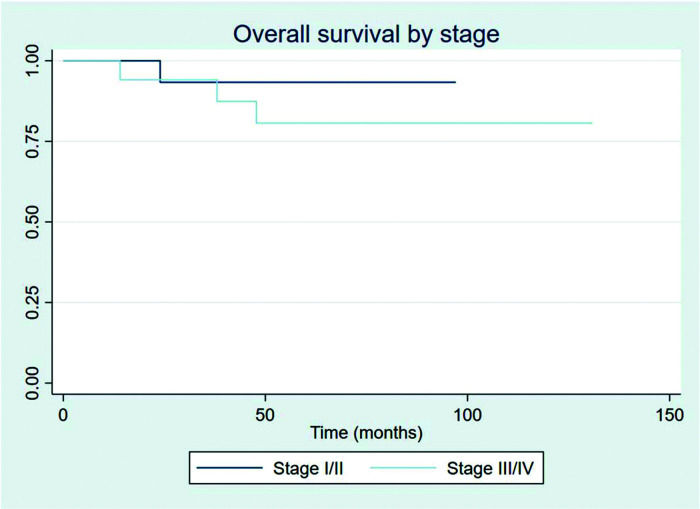The height and width of the screenshot is (509, 700).
Task: Click the 150 x-axis tick label
Action: (668, 413)
